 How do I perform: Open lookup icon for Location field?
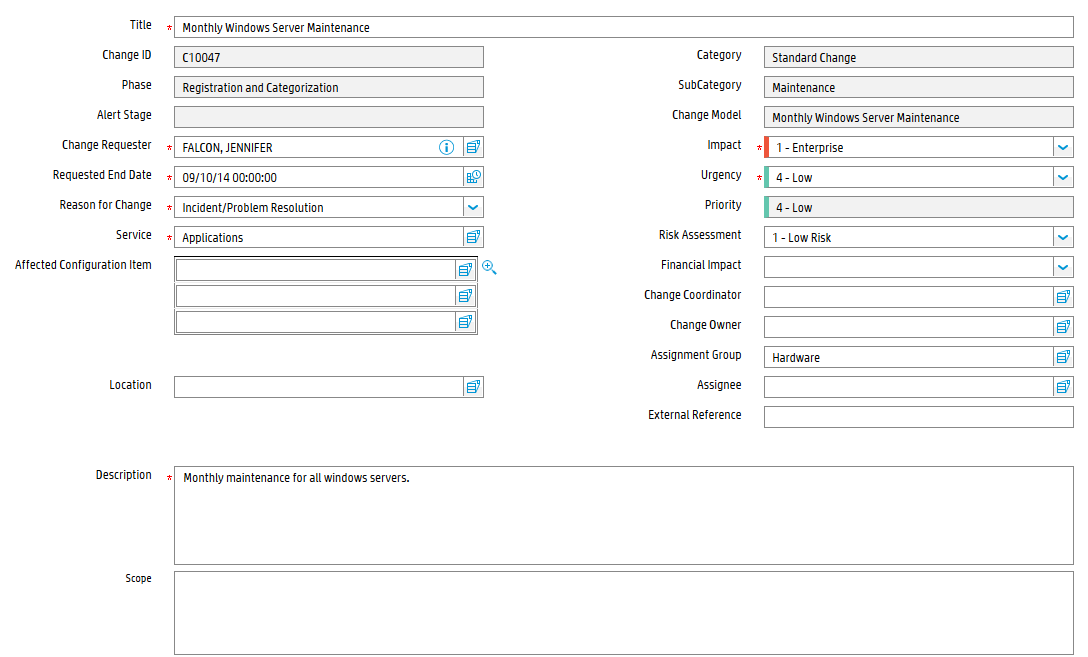tap(473, 386)
